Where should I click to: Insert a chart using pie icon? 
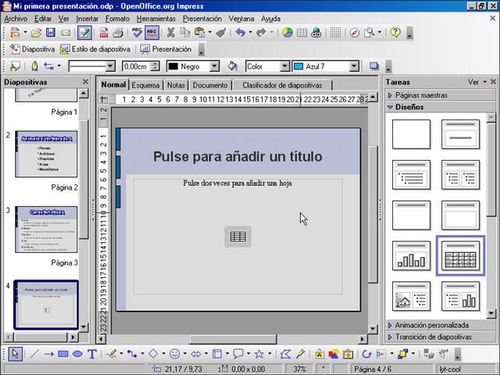tap(287, 33)
